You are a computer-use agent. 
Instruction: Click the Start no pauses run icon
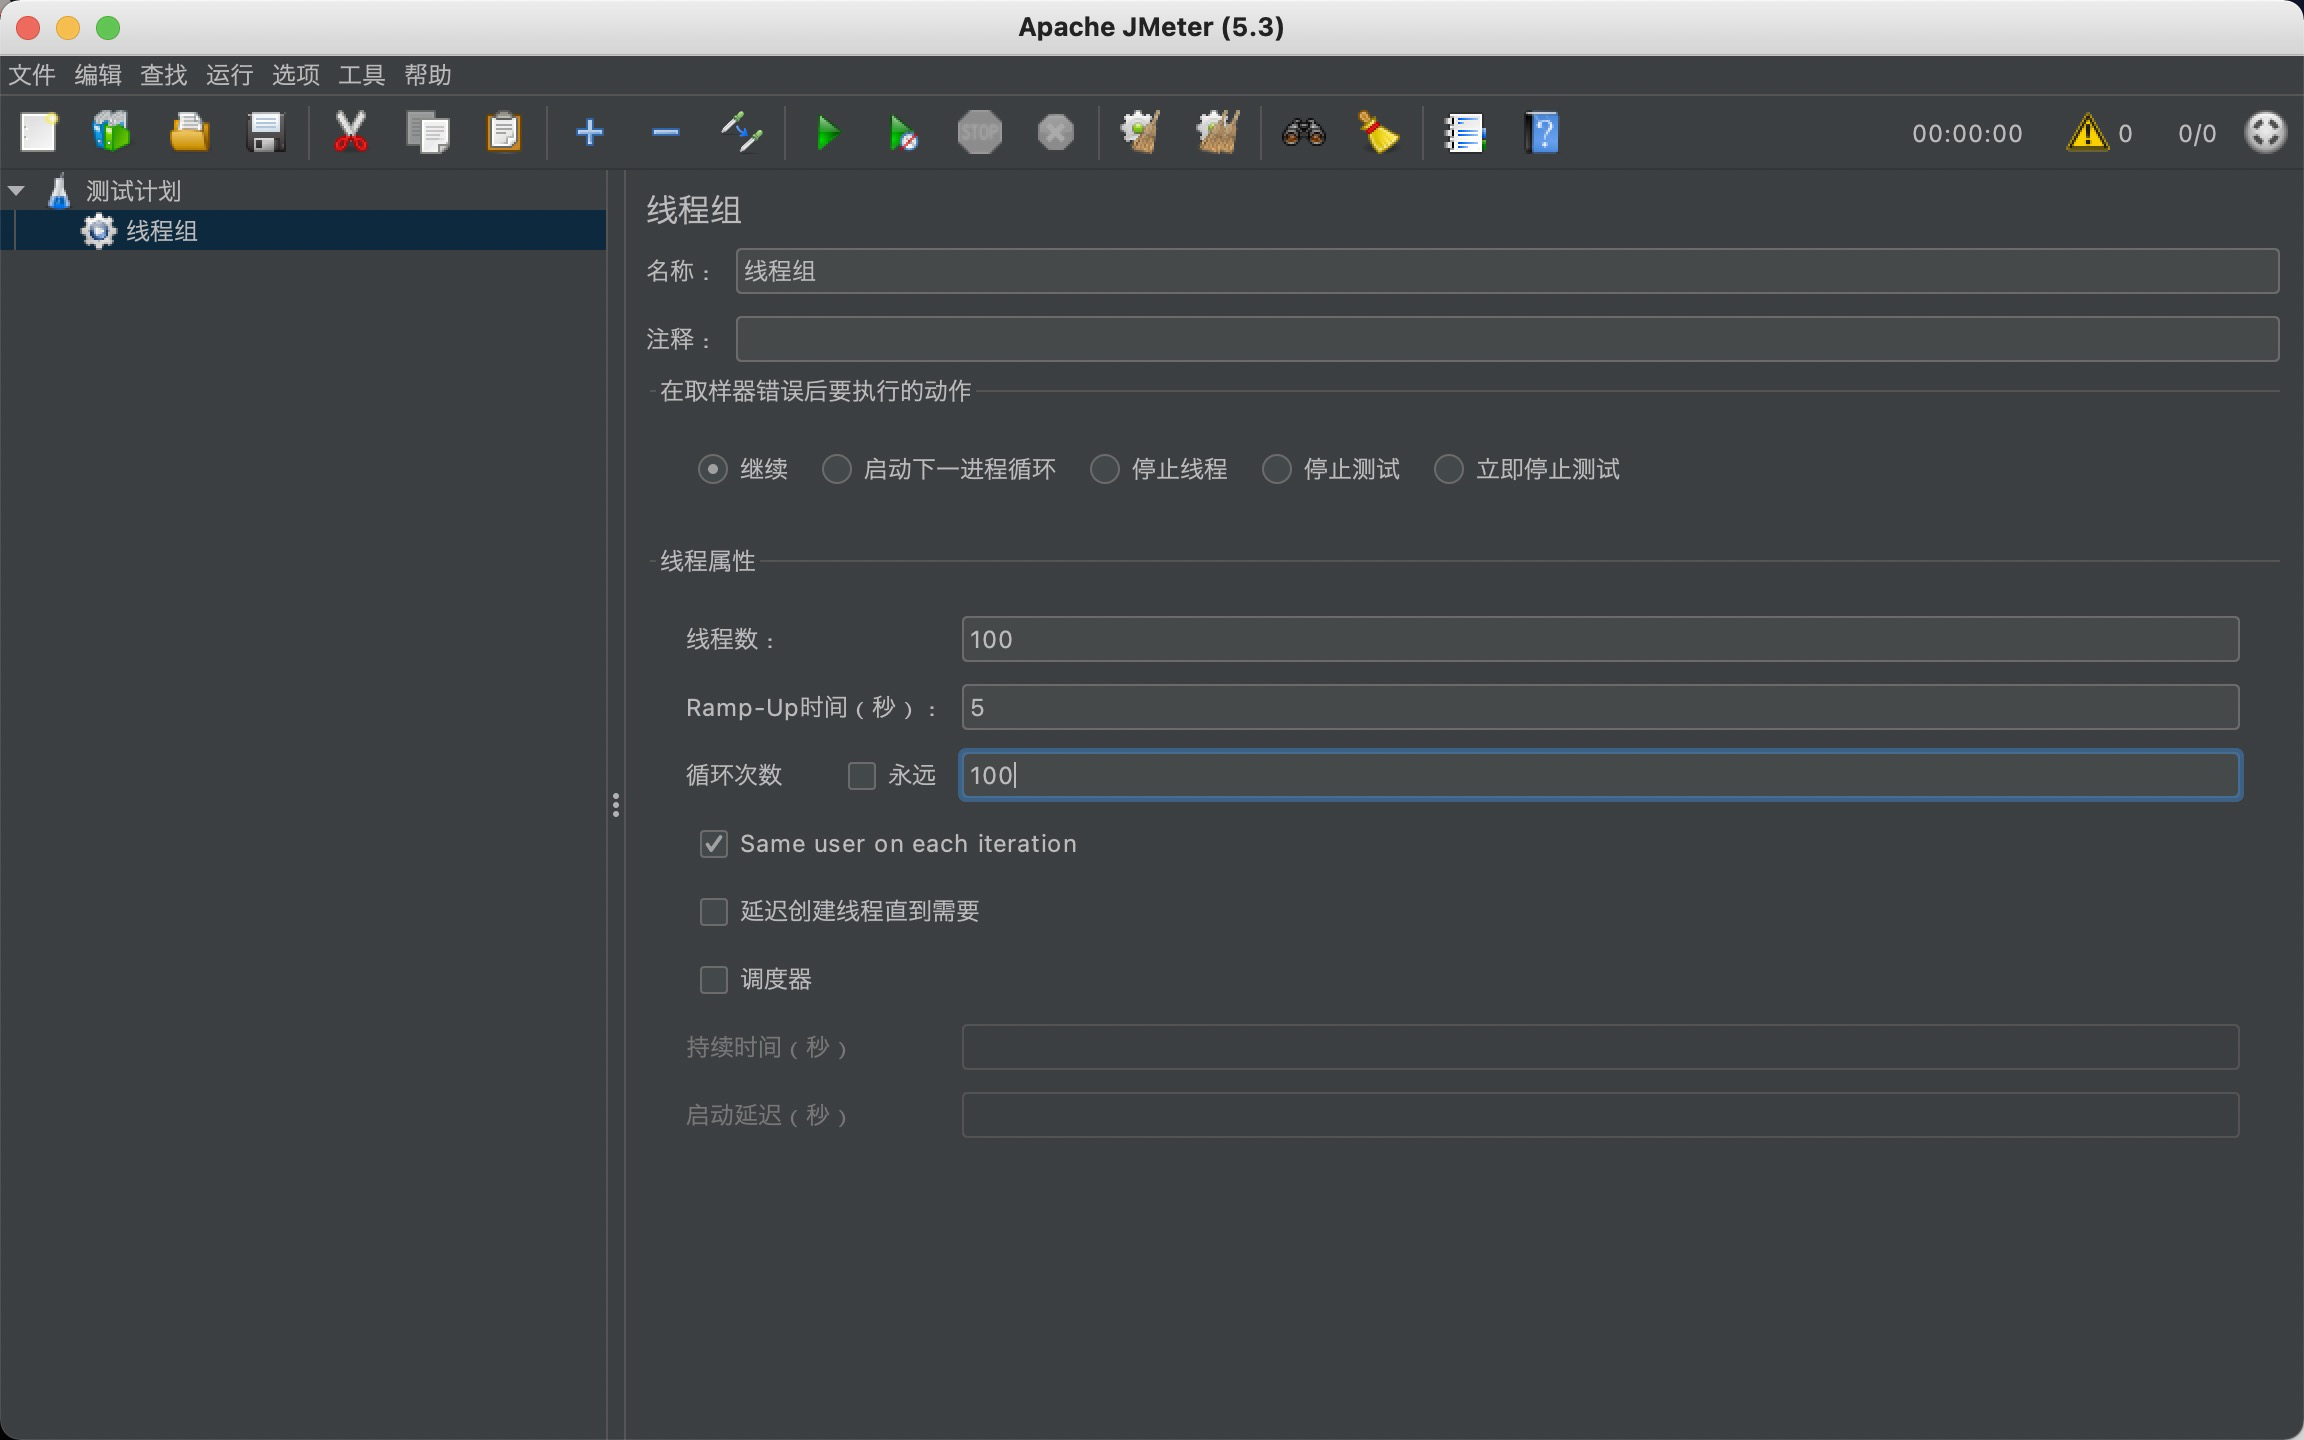point(901,133)
